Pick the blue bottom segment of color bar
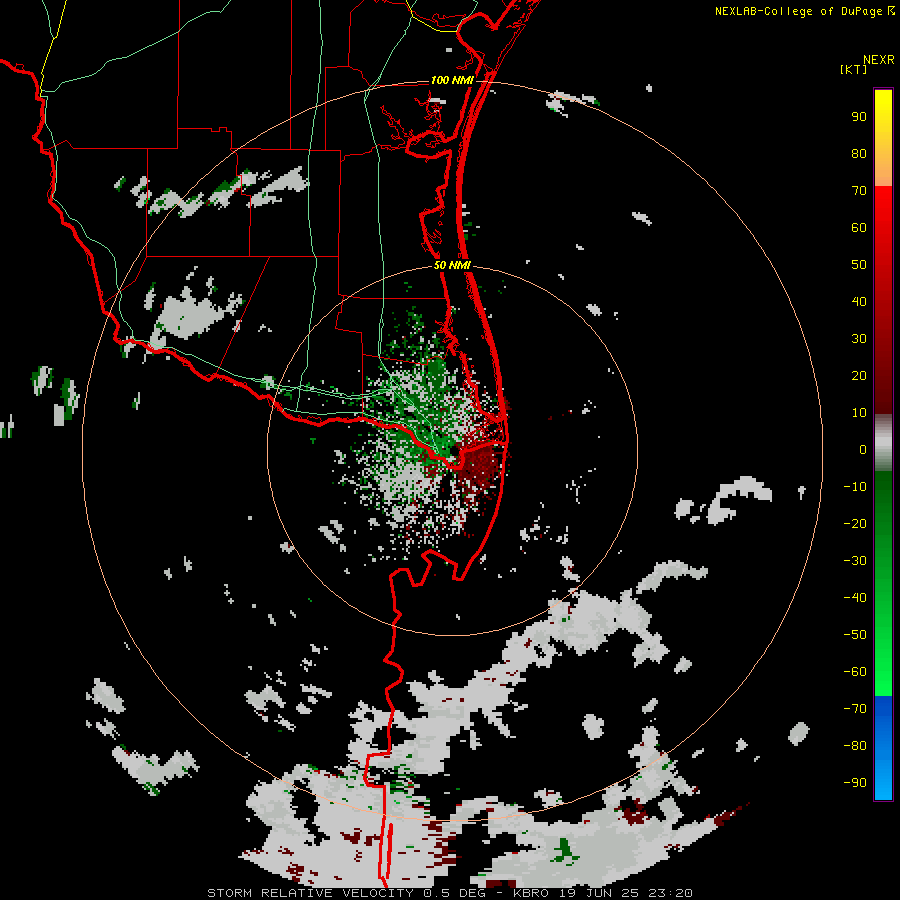900x900 pixels. [883, 748]
